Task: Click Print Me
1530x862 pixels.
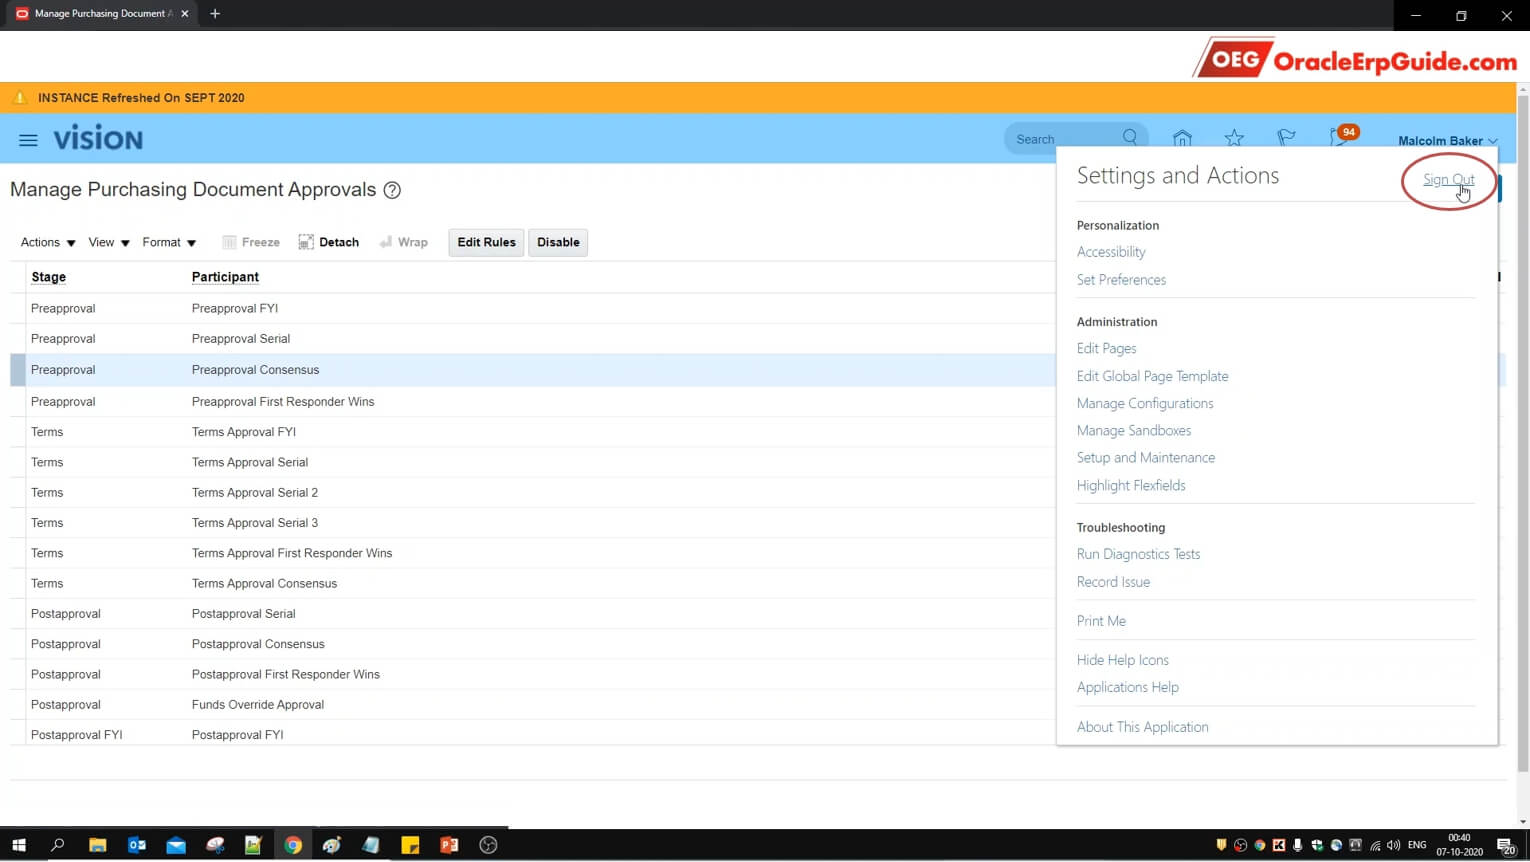Action: click(x=1101, y=621)
